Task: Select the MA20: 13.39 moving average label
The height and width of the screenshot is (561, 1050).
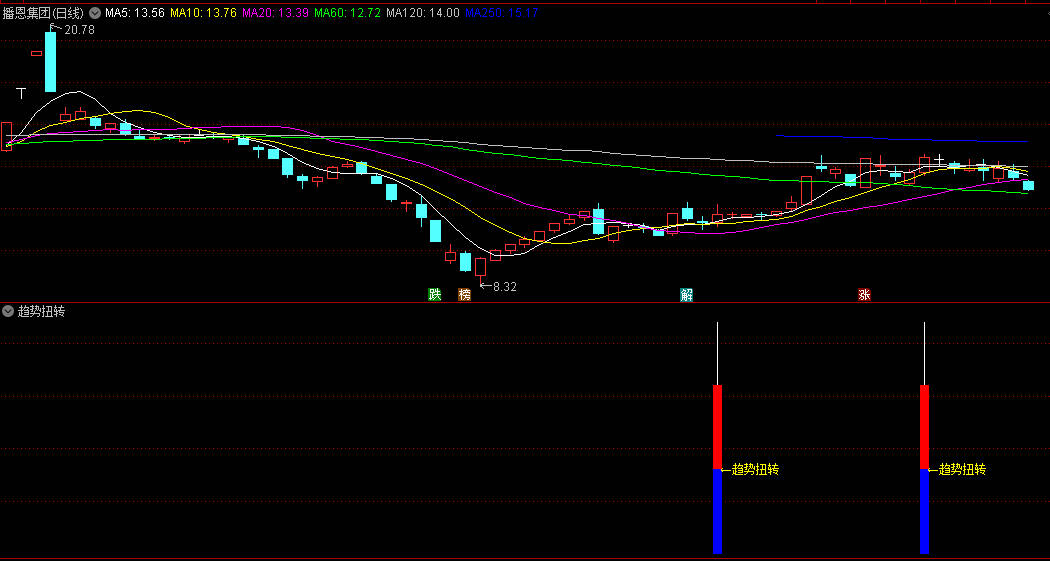Action: tap(275, 13)
